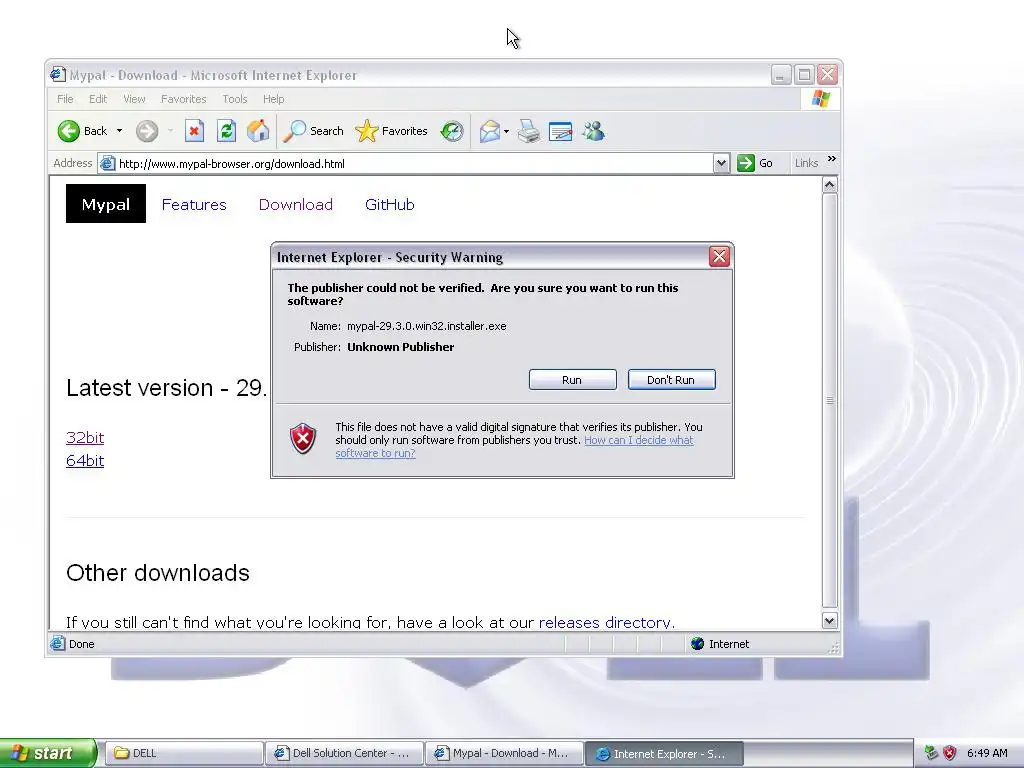Image resolution: width=1024 pixels, height=768 pixels.
Task: Click the red shield tray icon
Action: coord(950,753)
